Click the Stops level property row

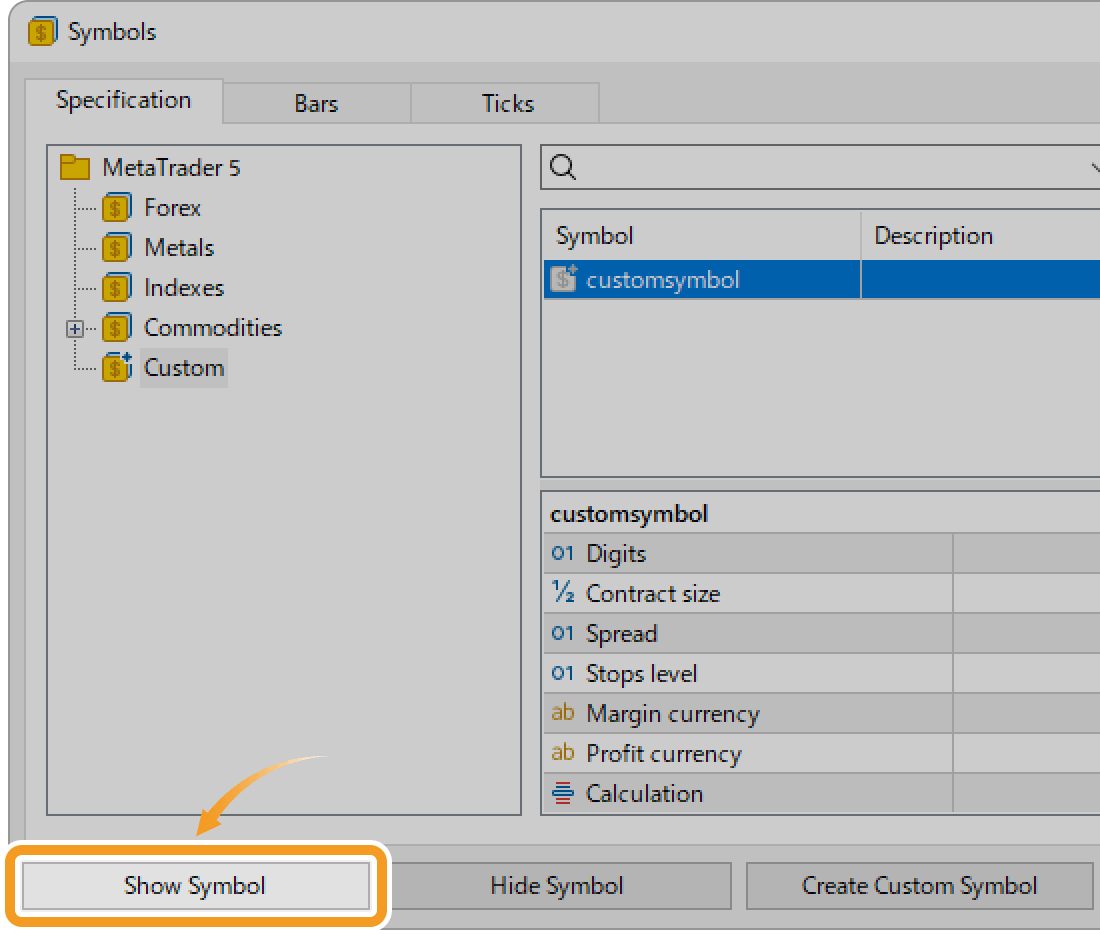point(821,674)
